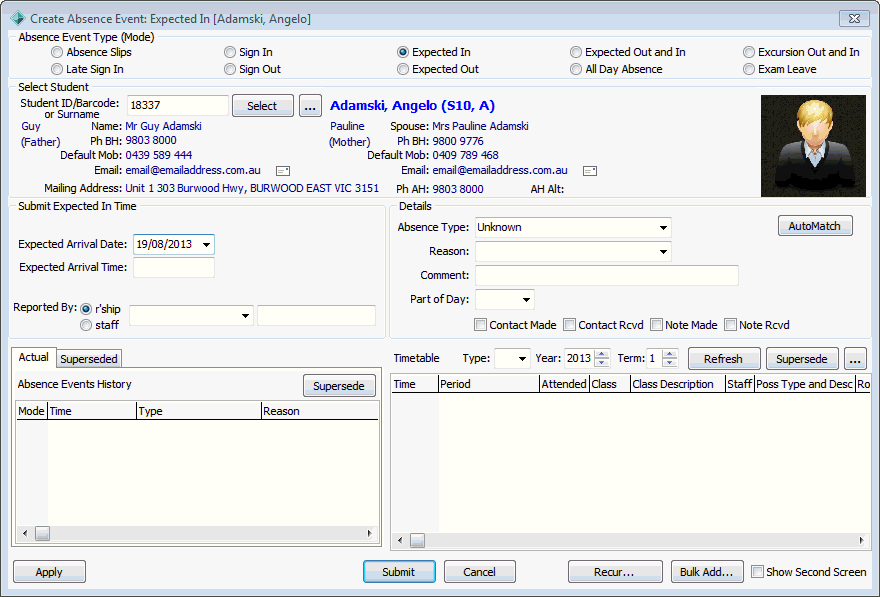Click ellipsis button next to timetable Supersede
The height and width of the screenshot is (597, 880).
[x=855, y=359]
